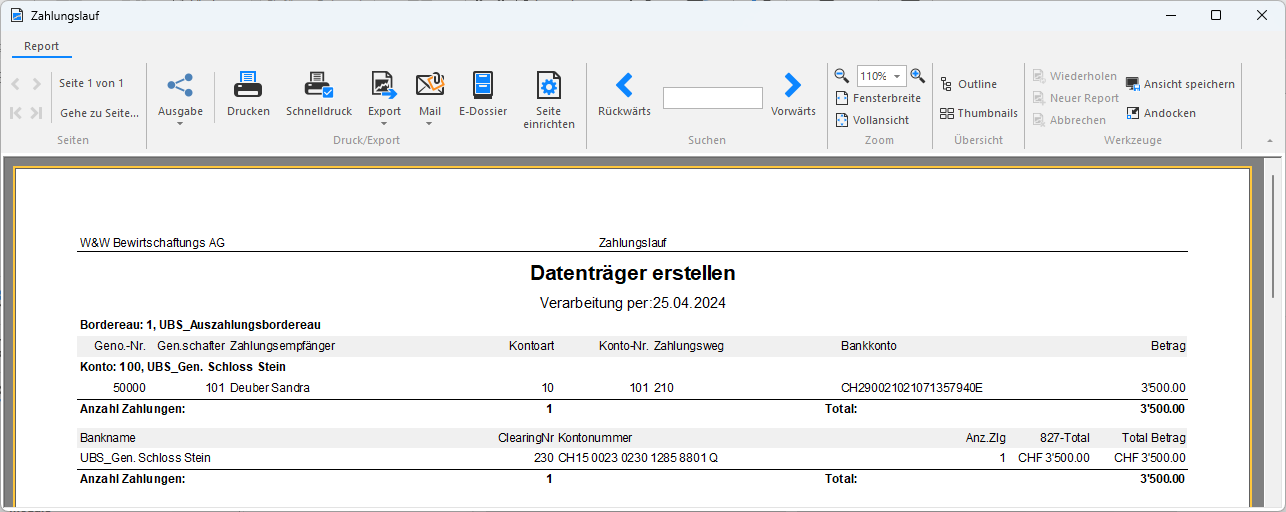Viewport: 1286px width, 512px height.
Task: Show page Thumbnails
Action: click(979, 113)
